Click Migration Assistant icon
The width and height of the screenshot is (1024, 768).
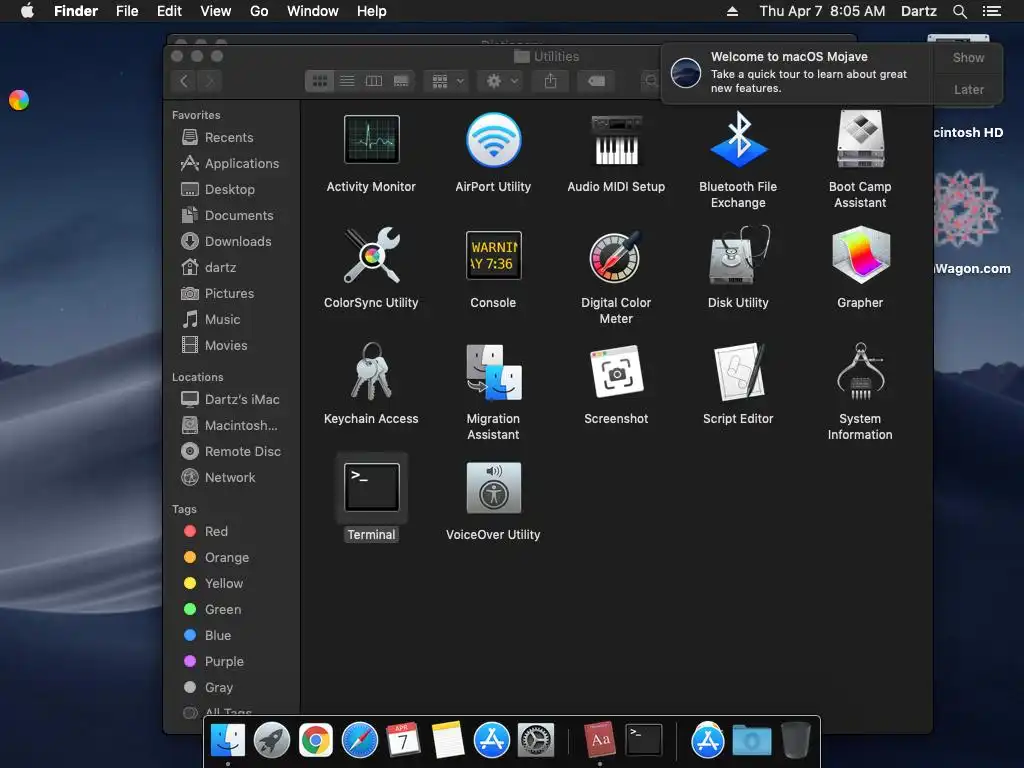(494, 372)
